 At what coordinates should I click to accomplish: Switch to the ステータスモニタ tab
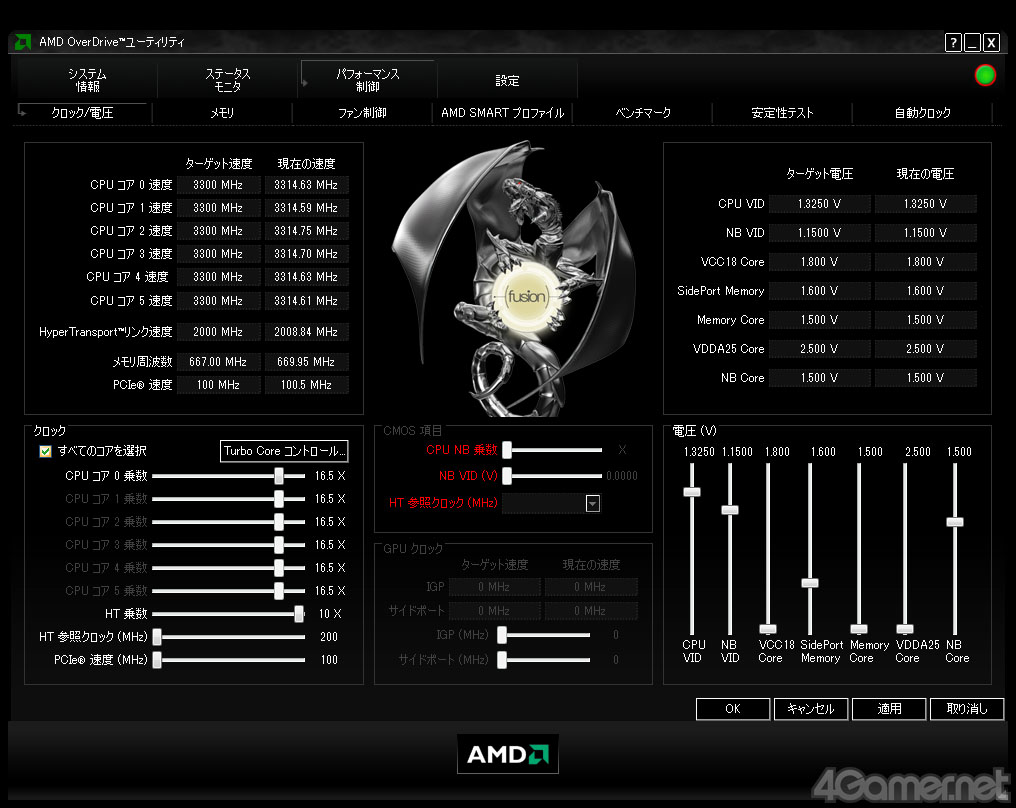coord(227,80)
